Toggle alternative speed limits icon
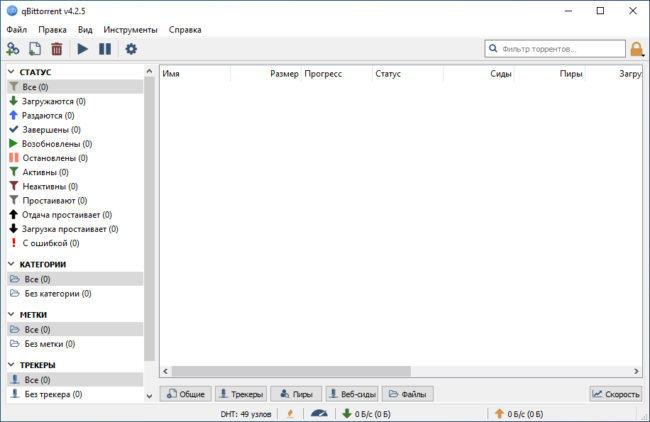650x422 pixels. click(x=319, y=413)
